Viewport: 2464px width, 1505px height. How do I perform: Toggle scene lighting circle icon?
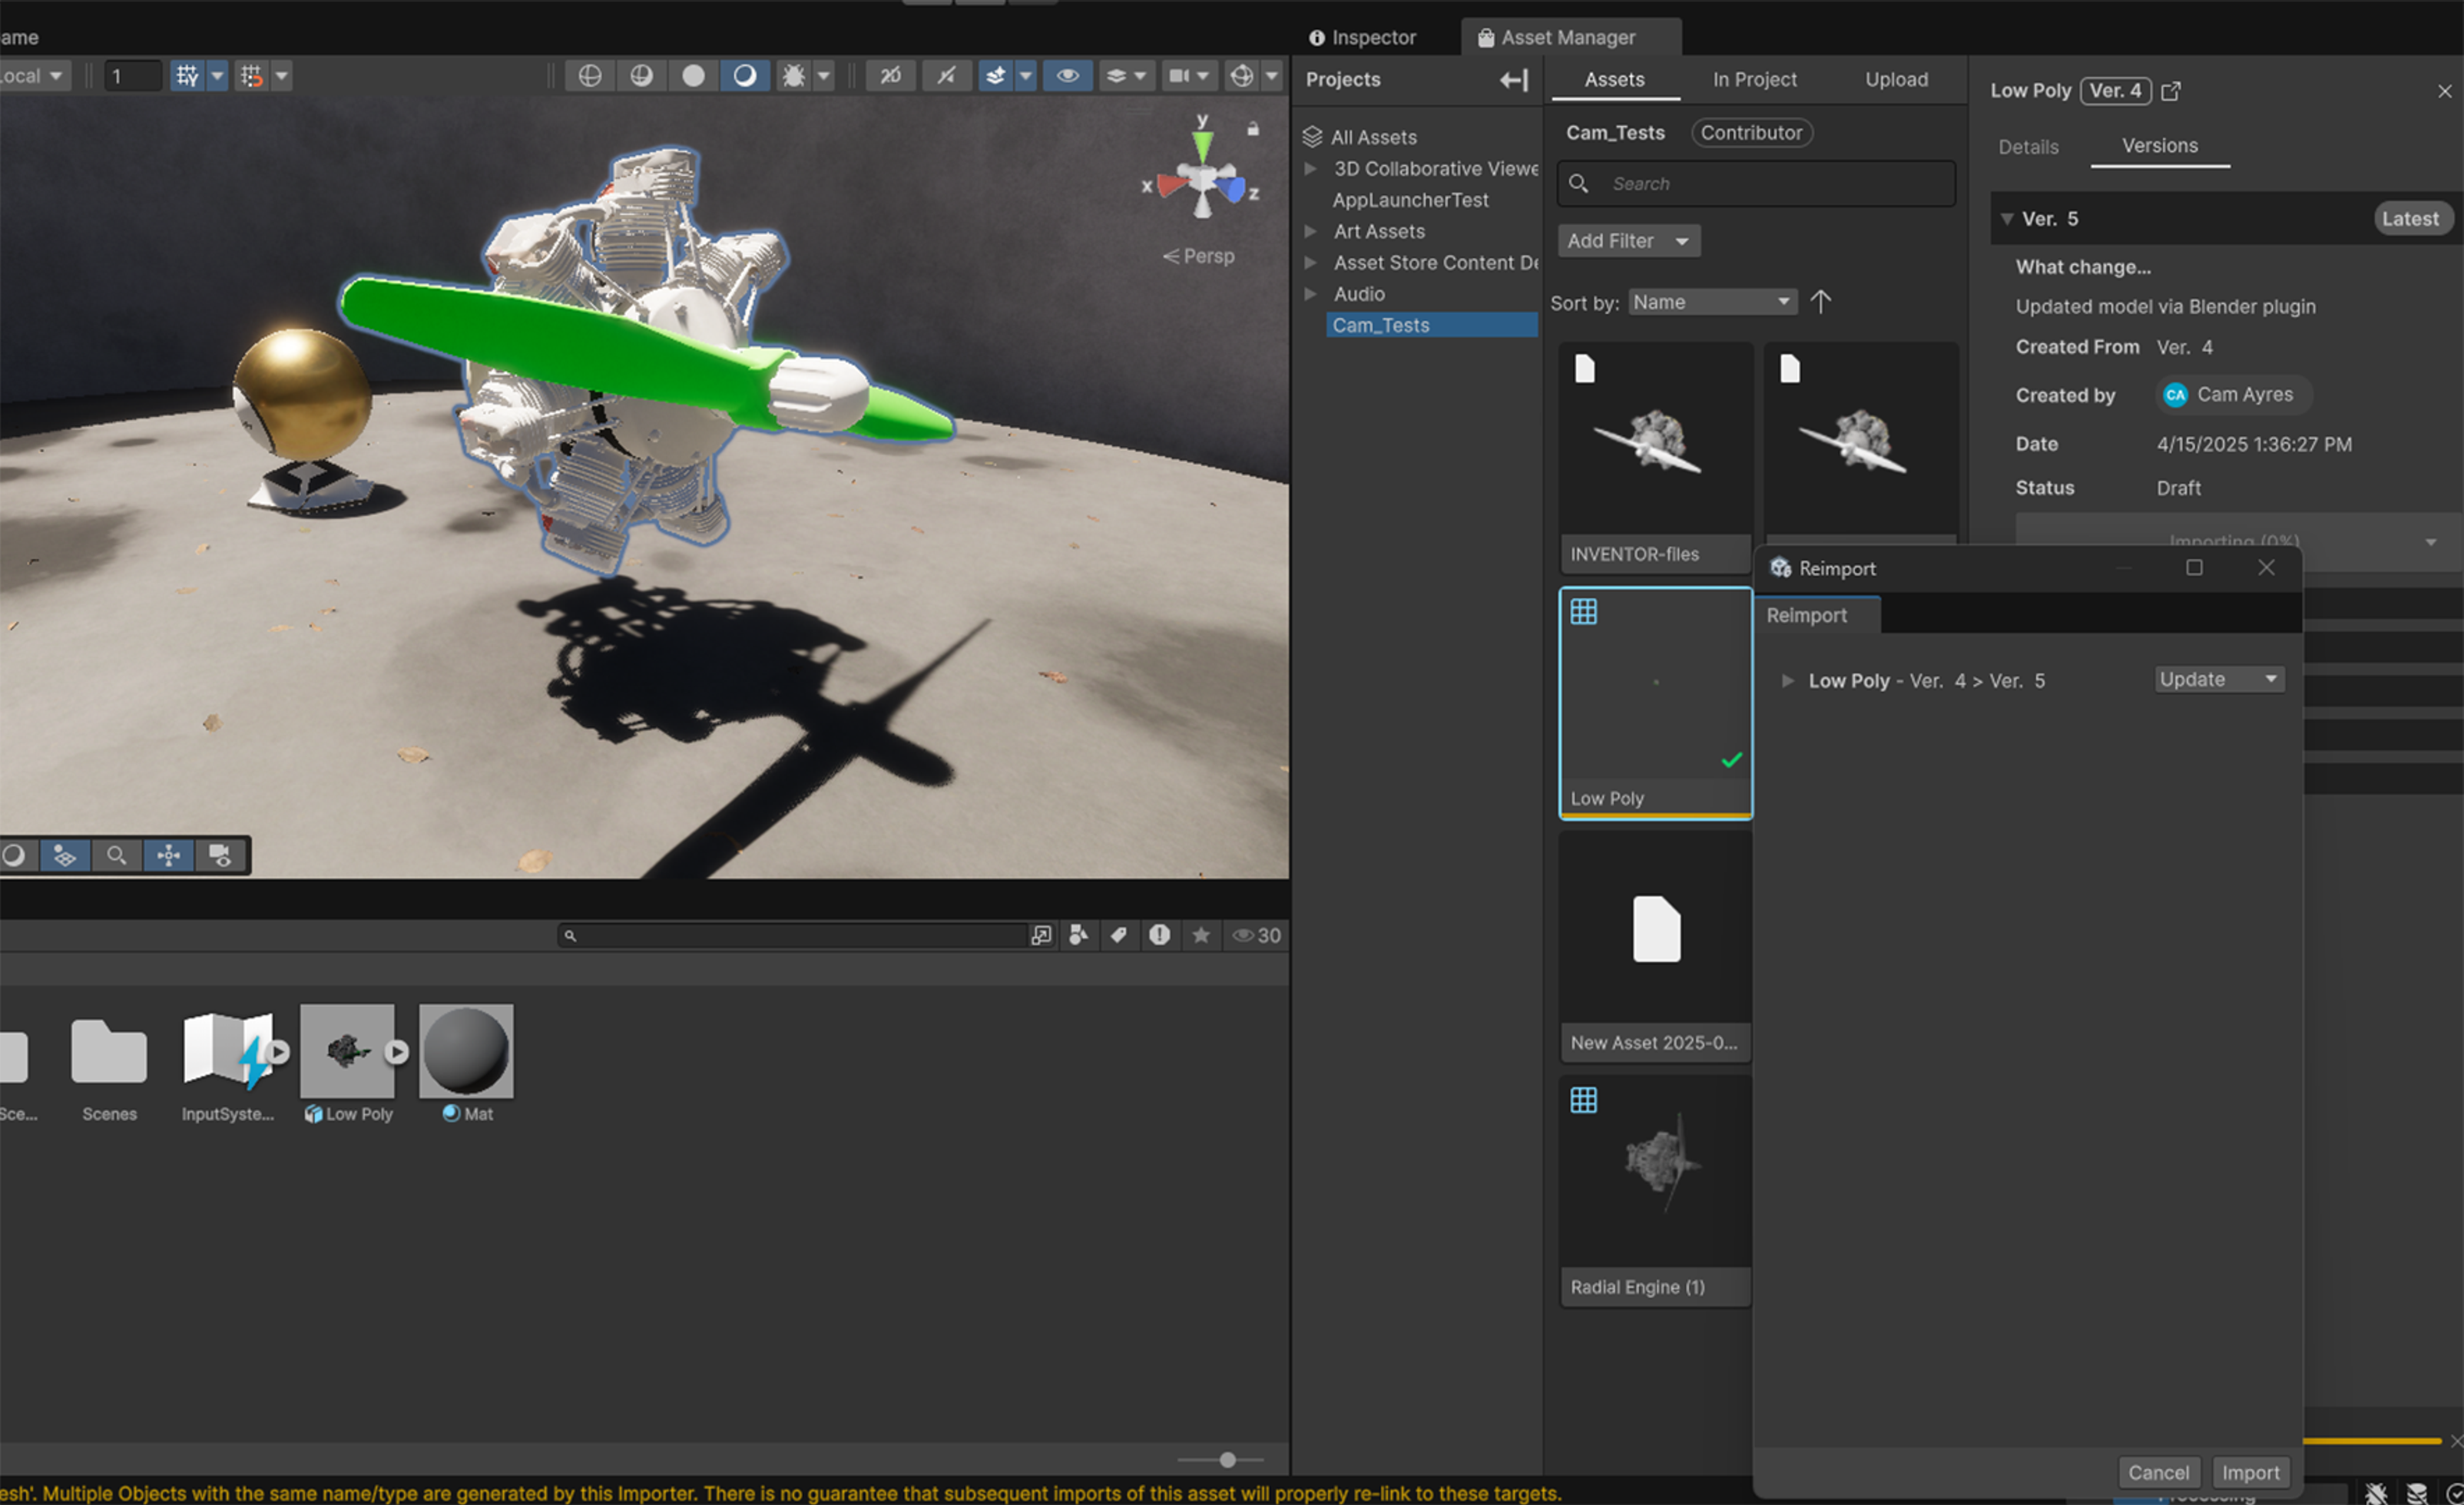tap(745, 76)
